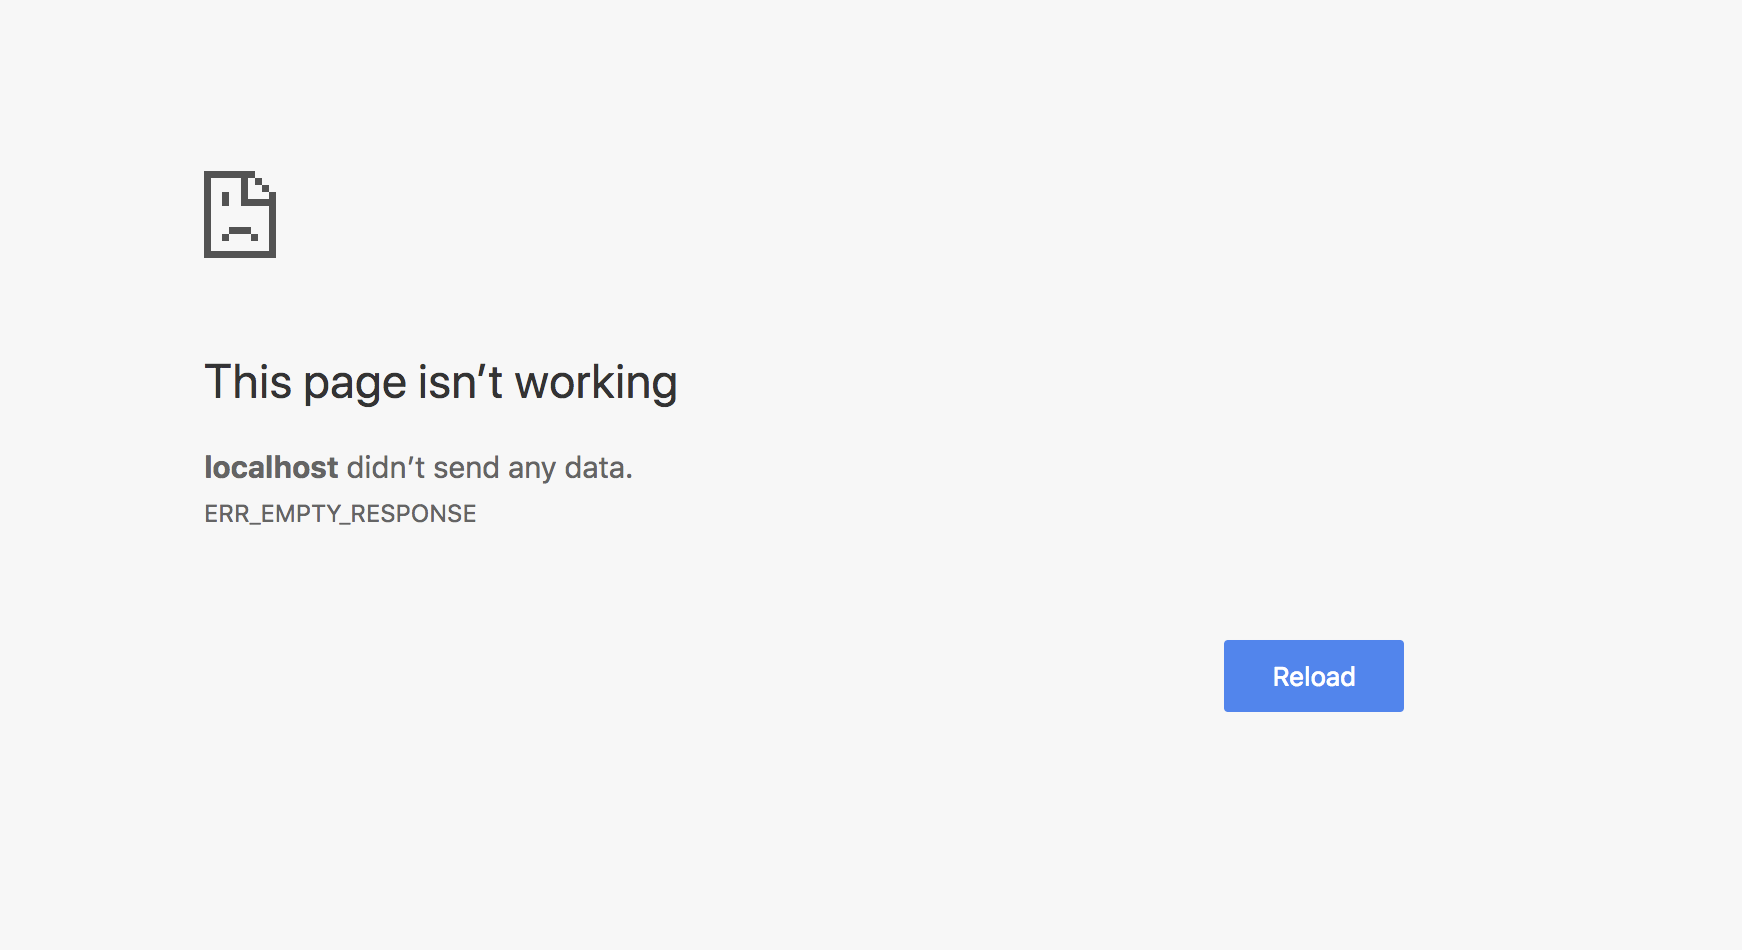Click the folded corner of the page icon
Viewport: 1742px width, 950px height.
262,185
